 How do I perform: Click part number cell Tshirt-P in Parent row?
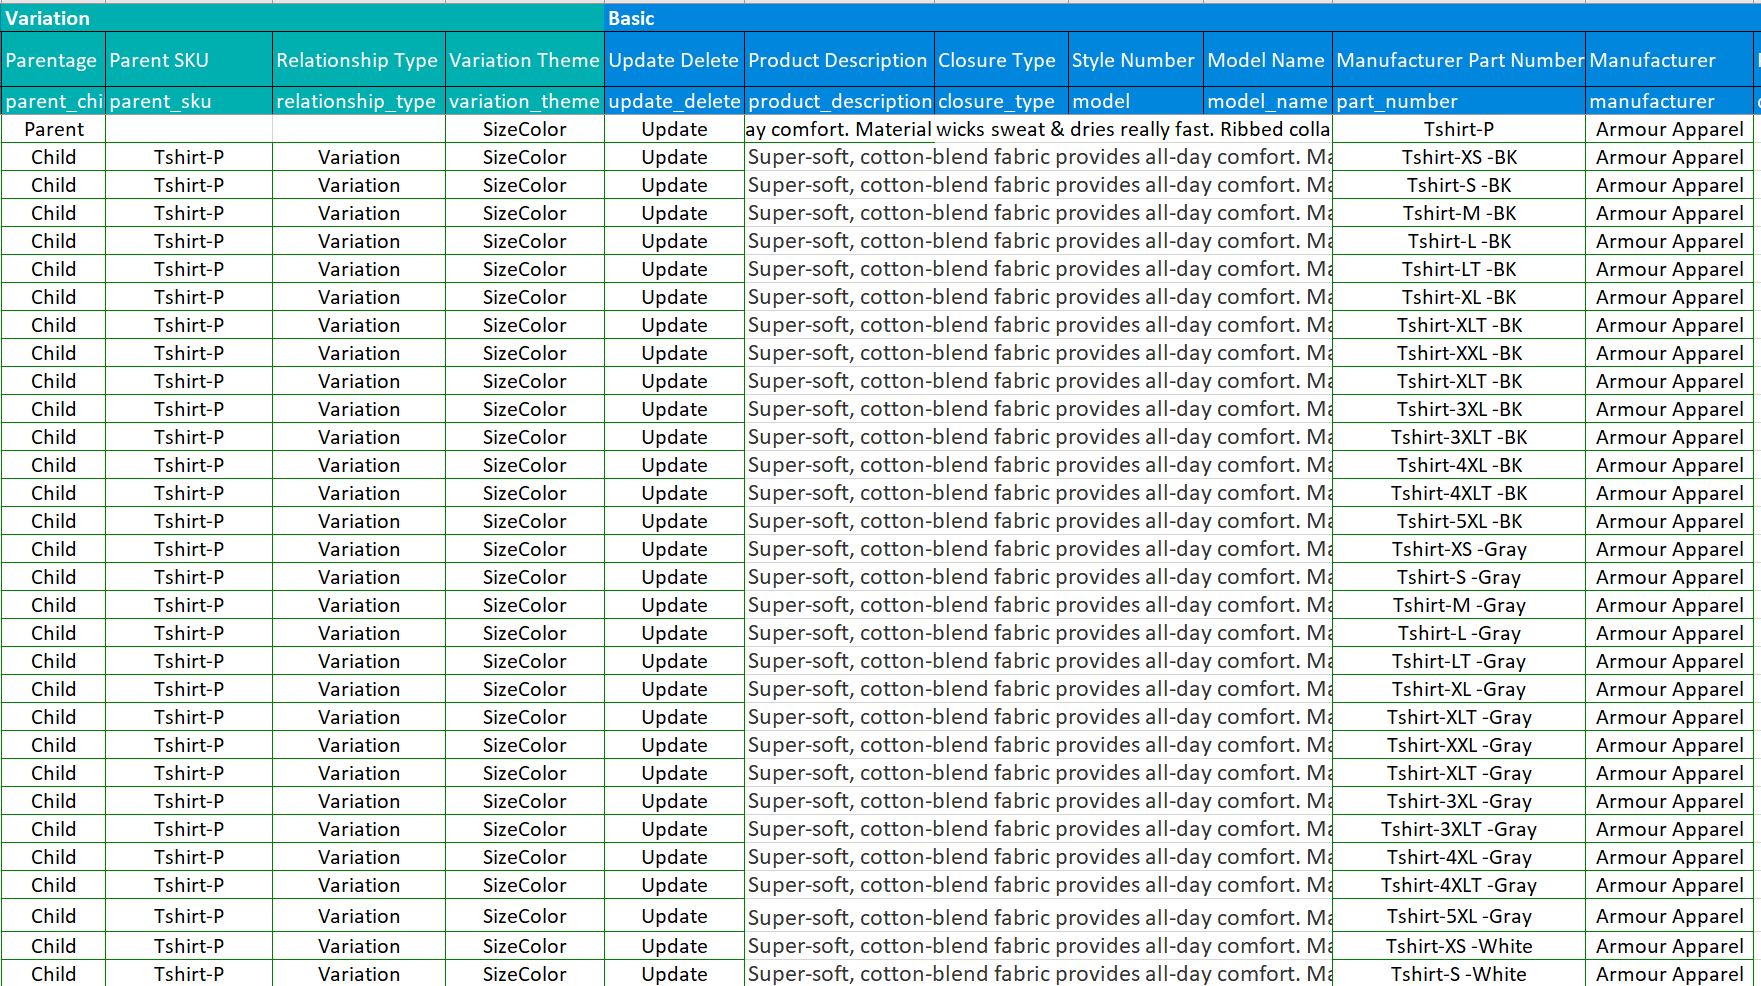coord(1459,129)
